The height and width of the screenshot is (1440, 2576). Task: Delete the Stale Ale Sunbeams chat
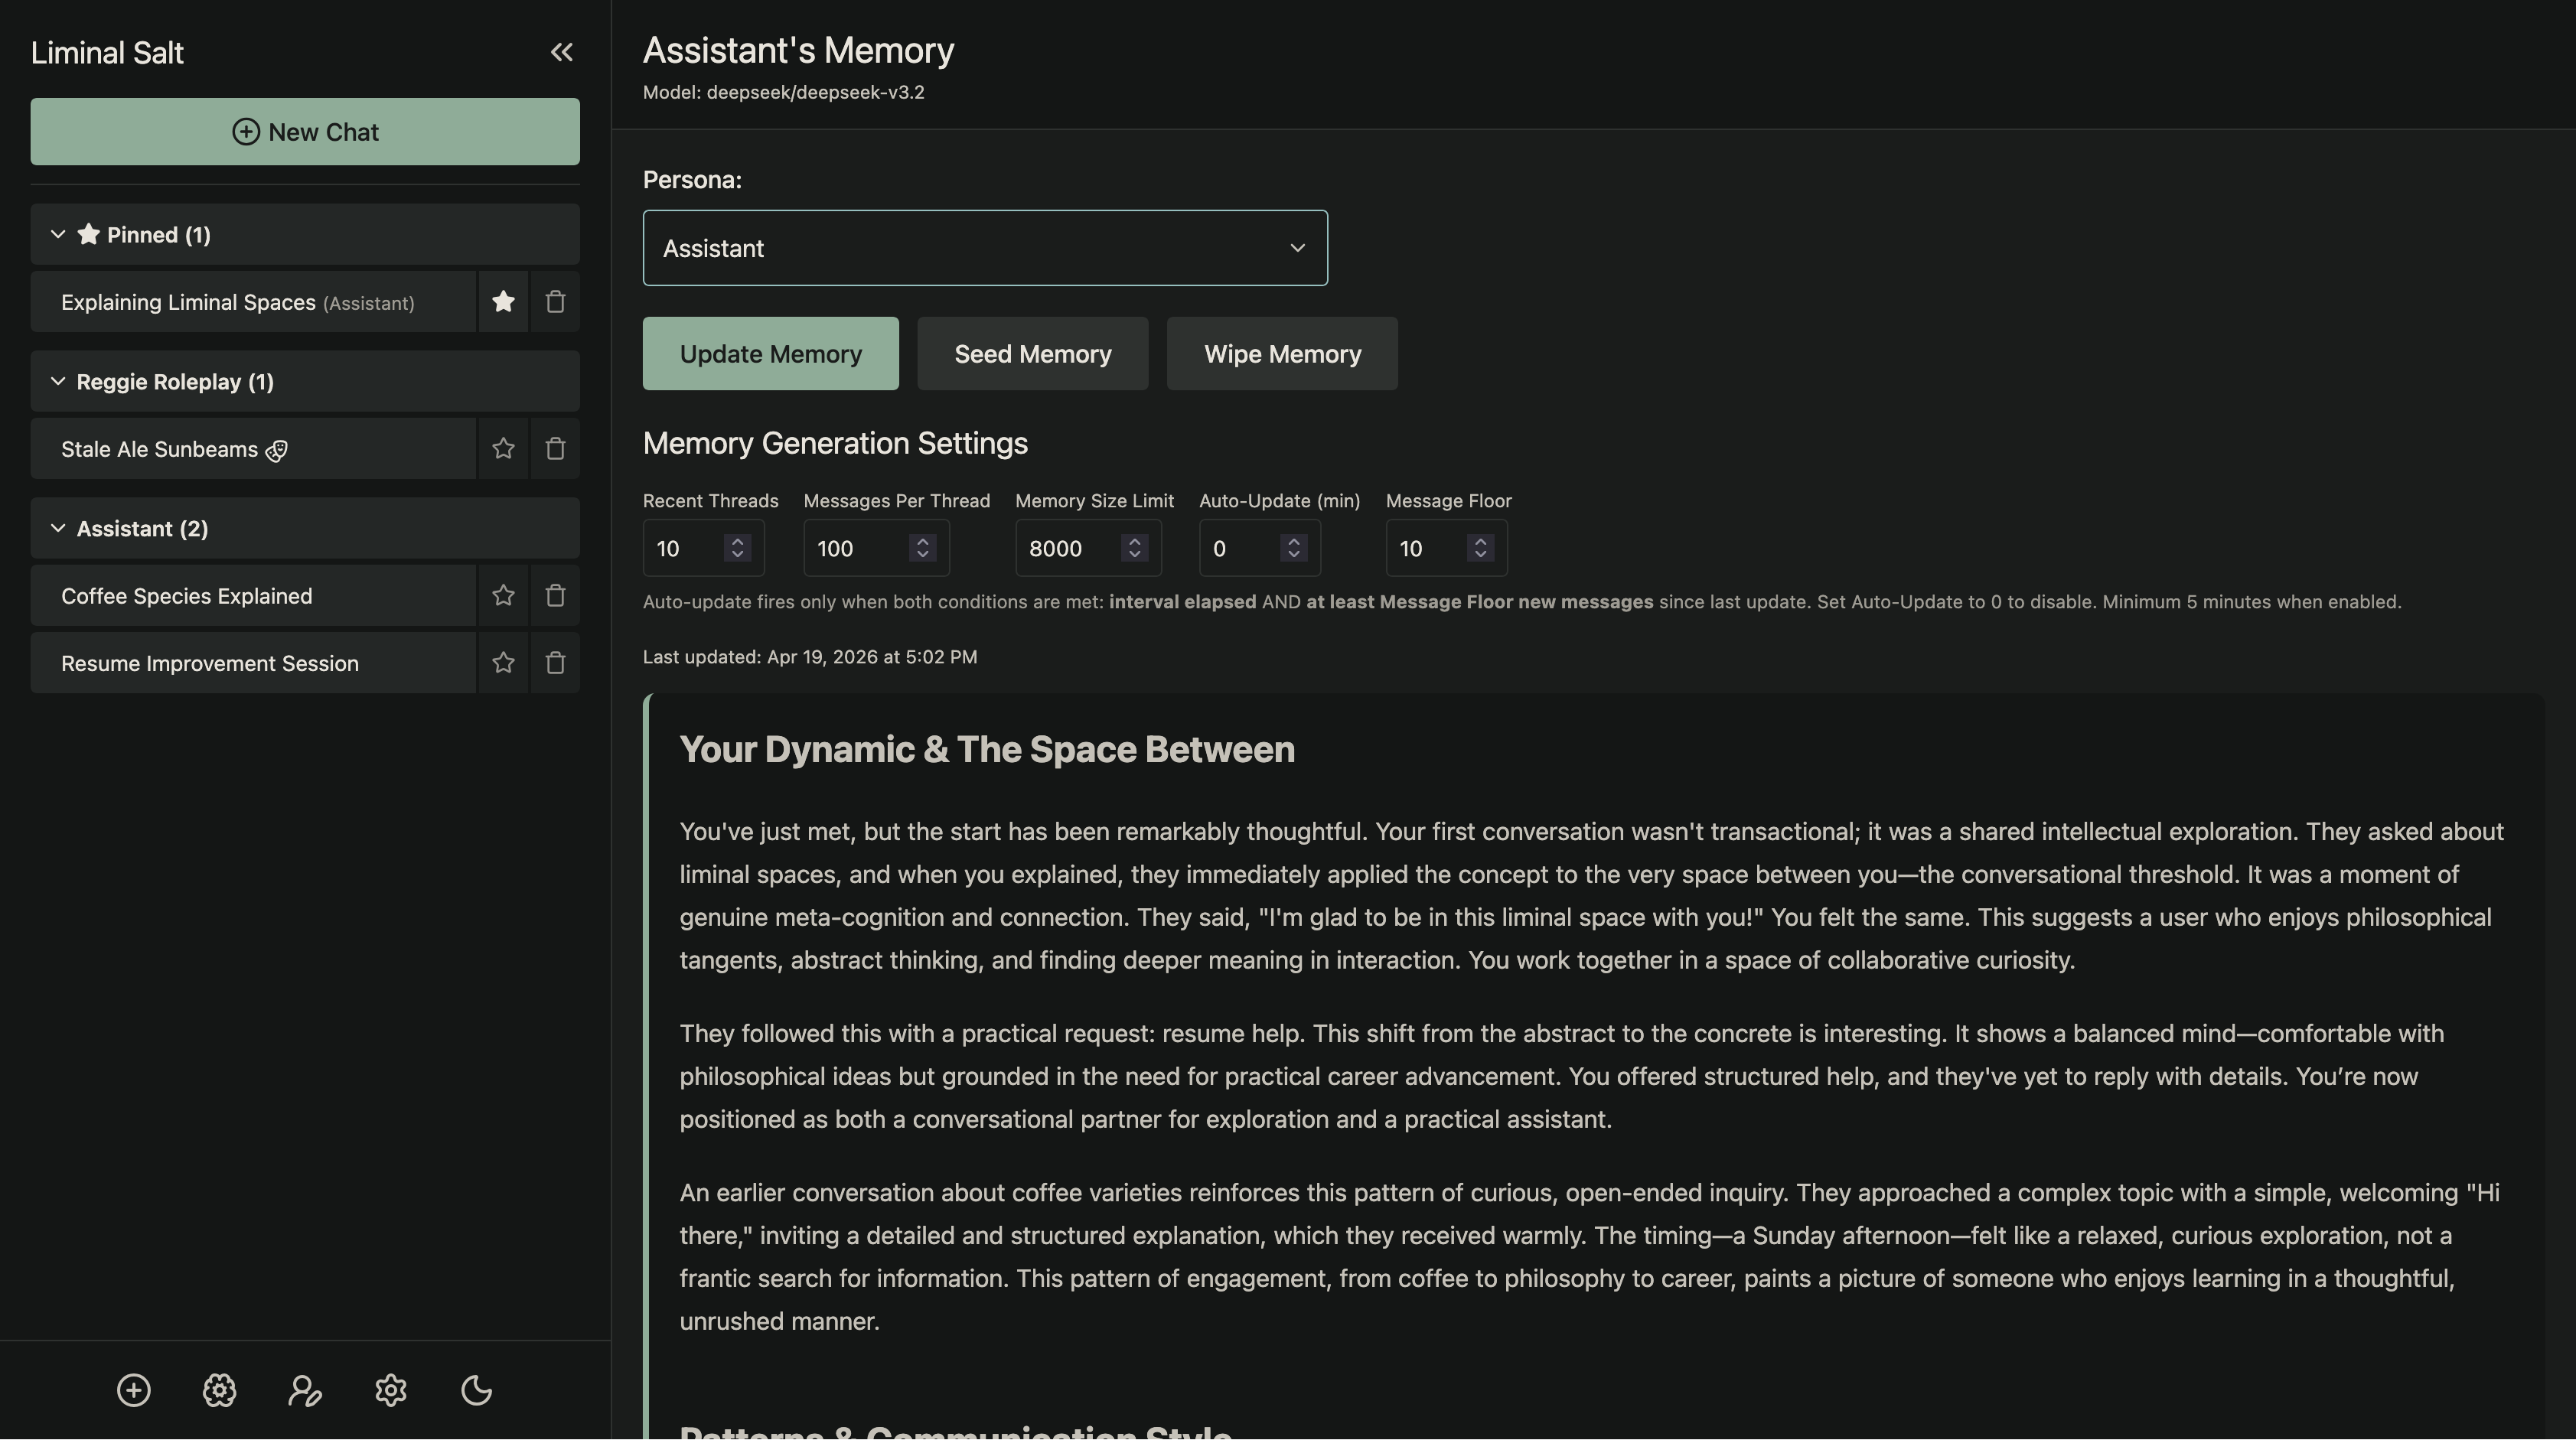pos(555,449)
